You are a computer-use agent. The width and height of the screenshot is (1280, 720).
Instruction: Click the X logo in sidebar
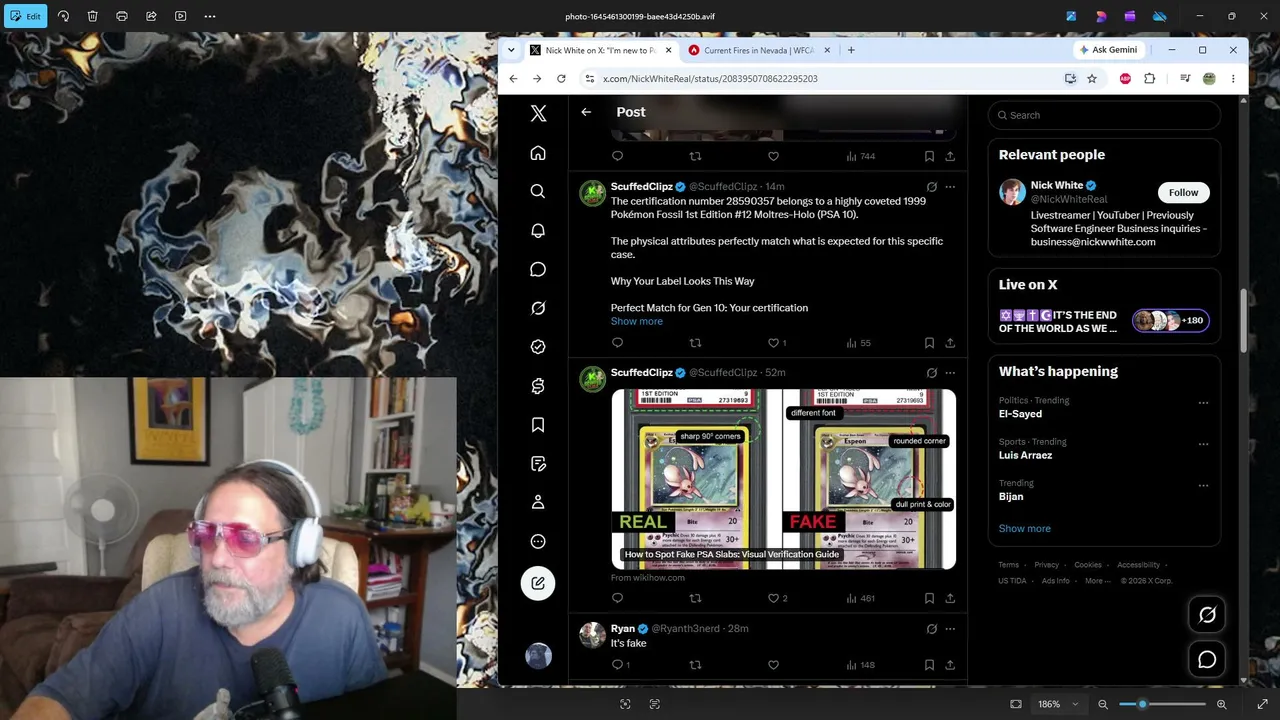[538, 114]
